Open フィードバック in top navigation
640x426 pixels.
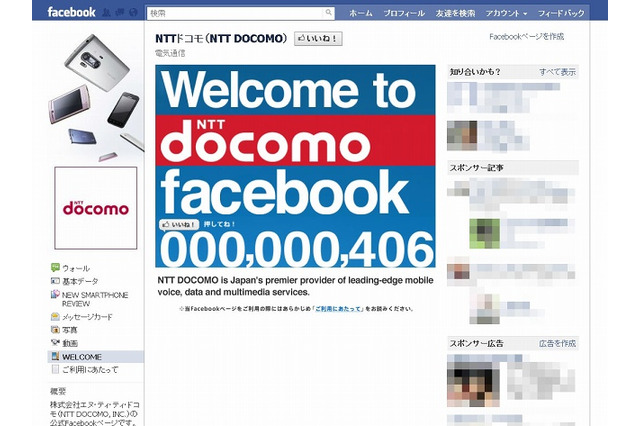561,13
